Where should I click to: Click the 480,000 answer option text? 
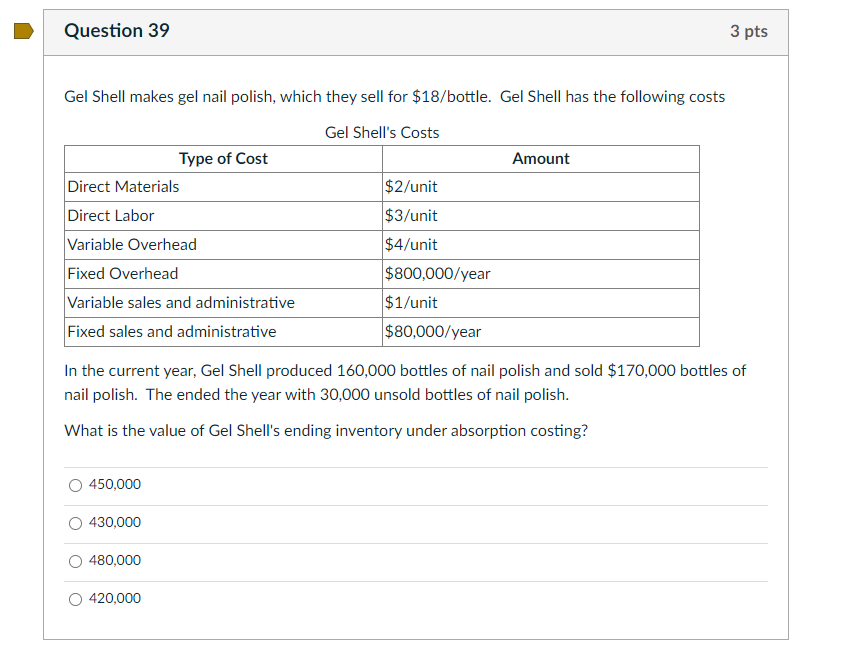click(x=115, y=560)
